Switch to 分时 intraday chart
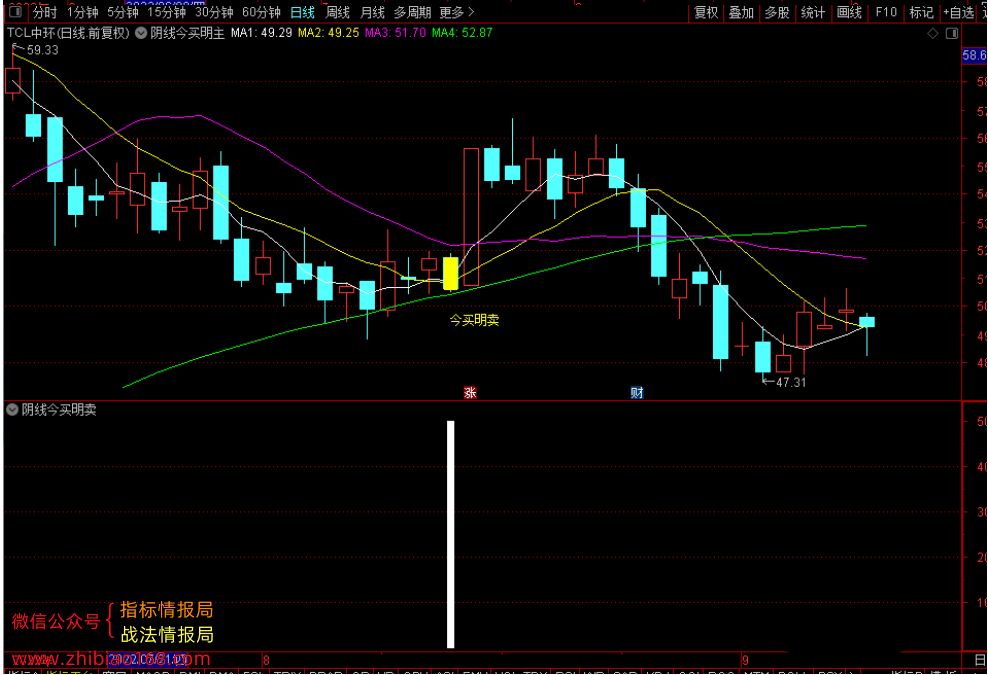The width and height of the screenshot is (988, 675). (45, 12)
